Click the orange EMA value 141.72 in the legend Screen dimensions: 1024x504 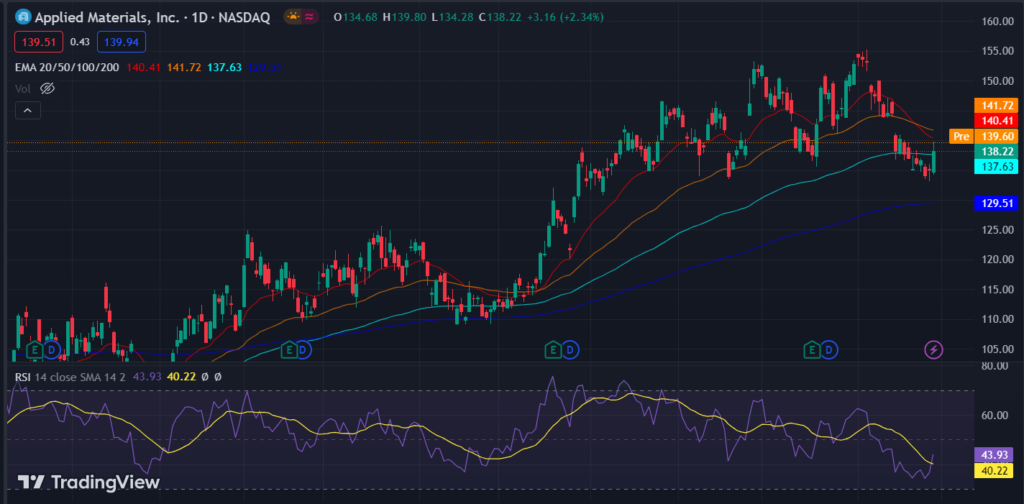tap(184, 67)
